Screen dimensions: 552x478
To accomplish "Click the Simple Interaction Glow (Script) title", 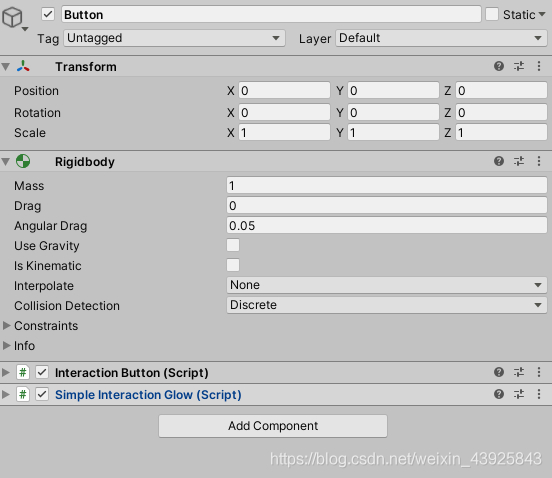I will (148, 395).
